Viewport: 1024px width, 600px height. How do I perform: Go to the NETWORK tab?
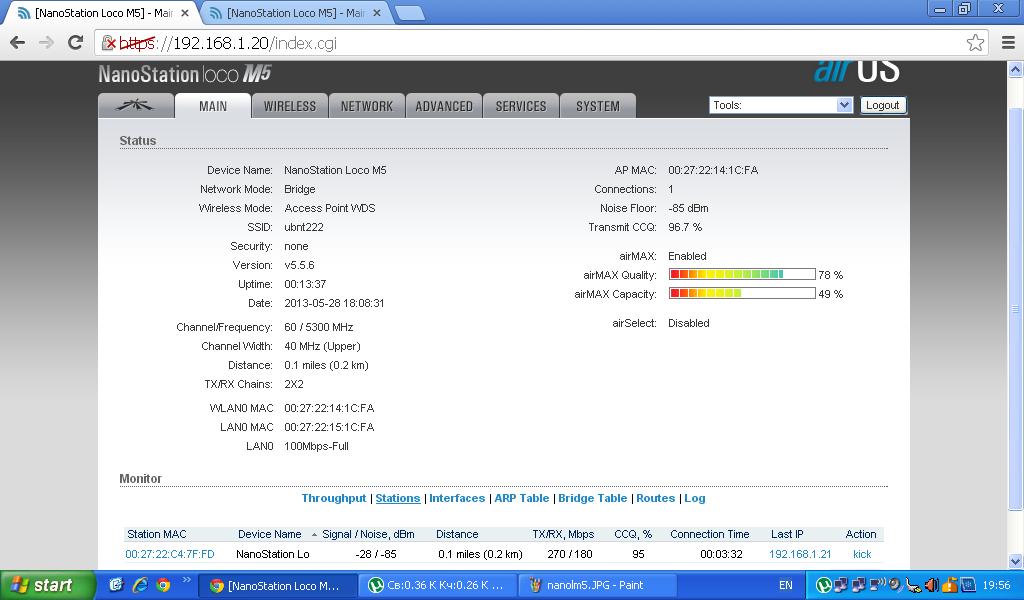click(x=366, y=106)
